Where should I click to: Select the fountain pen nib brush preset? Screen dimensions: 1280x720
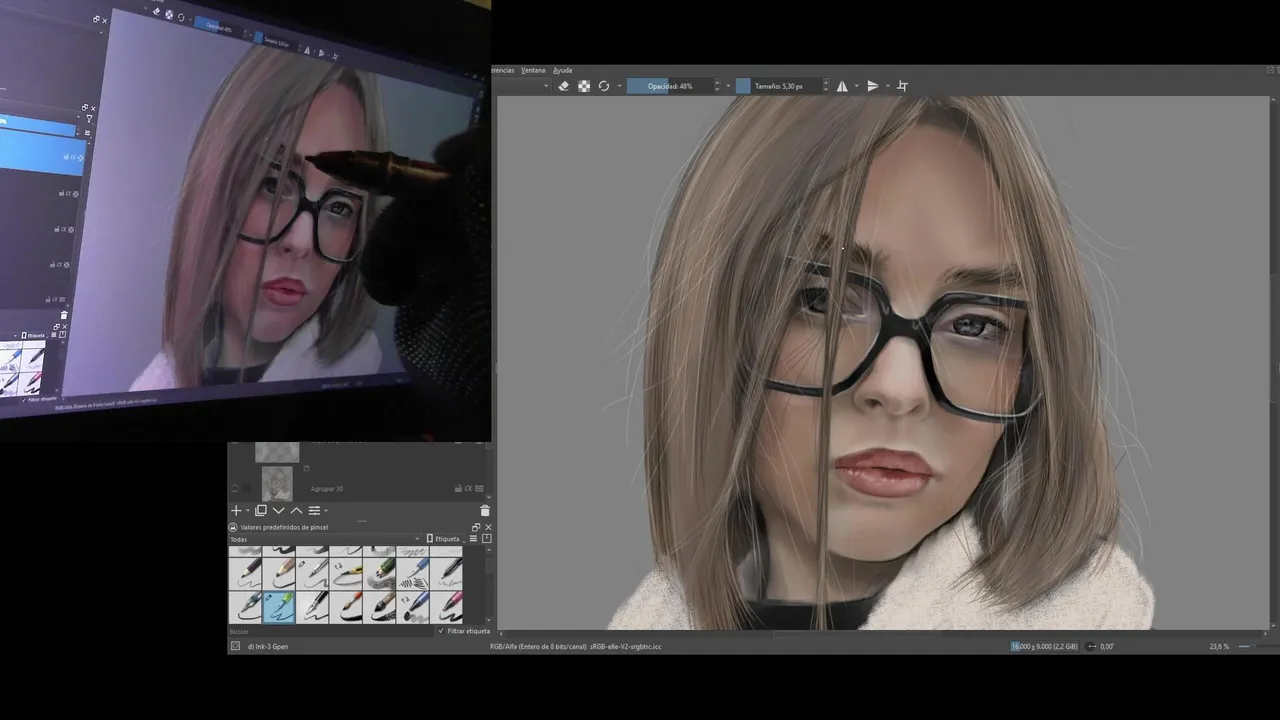(x=312, y=607)
